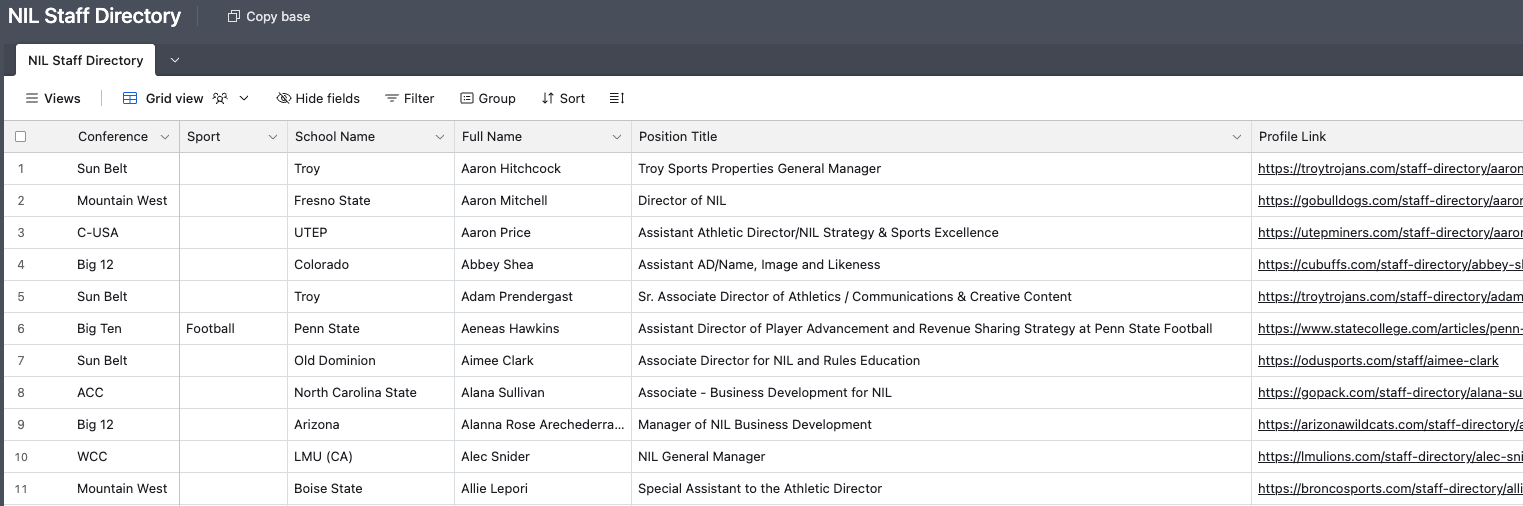The height and width of the screenshot is (506, 1523).
Task: Select the NIL Staff Directory table tab
Action: tap(86, 60)
